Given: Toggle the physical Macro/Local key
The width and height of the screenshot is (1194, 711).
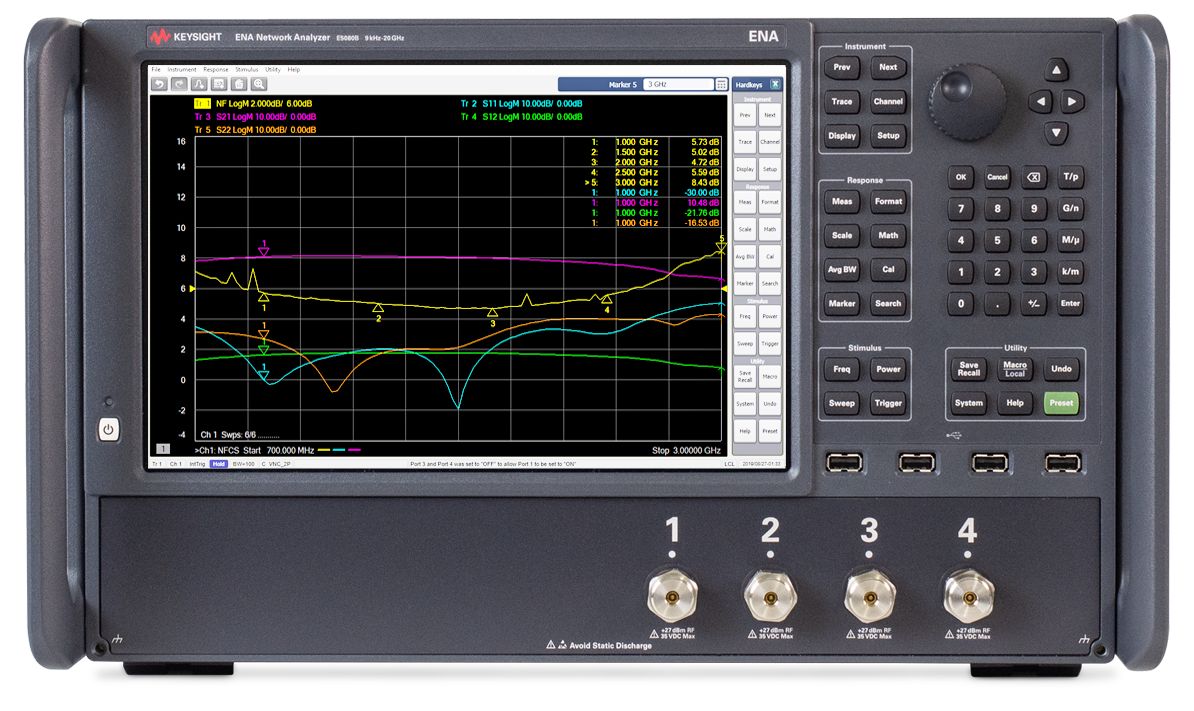Looking at the screenshot, I should coord(1015,369).
